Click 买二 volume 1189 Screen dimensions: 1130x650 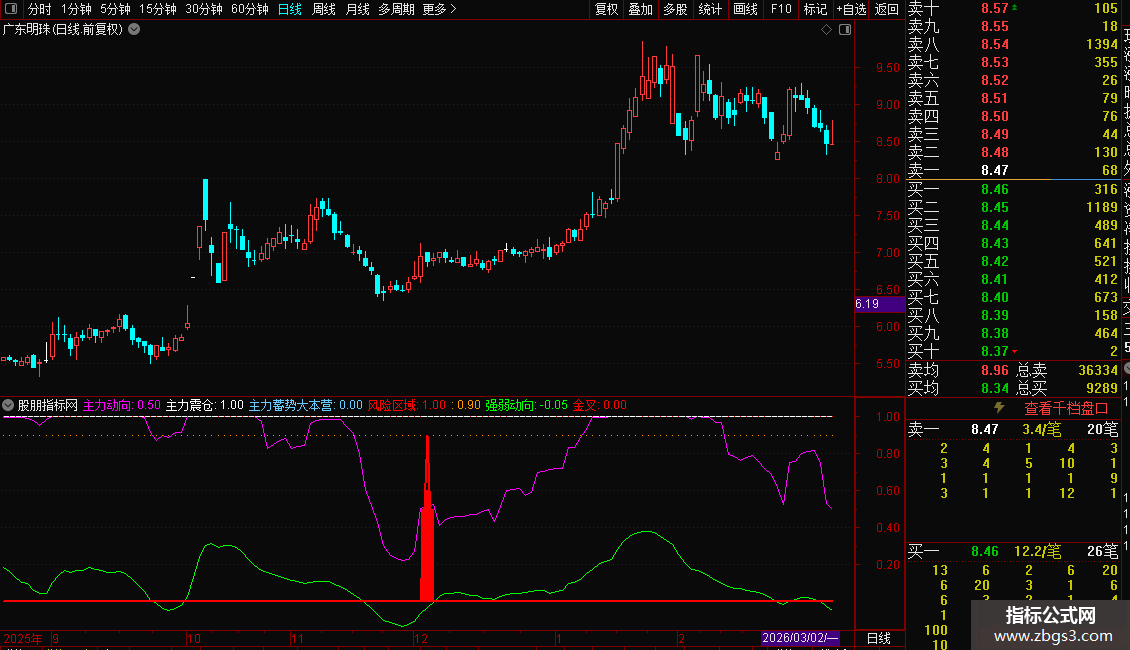(x=1102, y=208)
